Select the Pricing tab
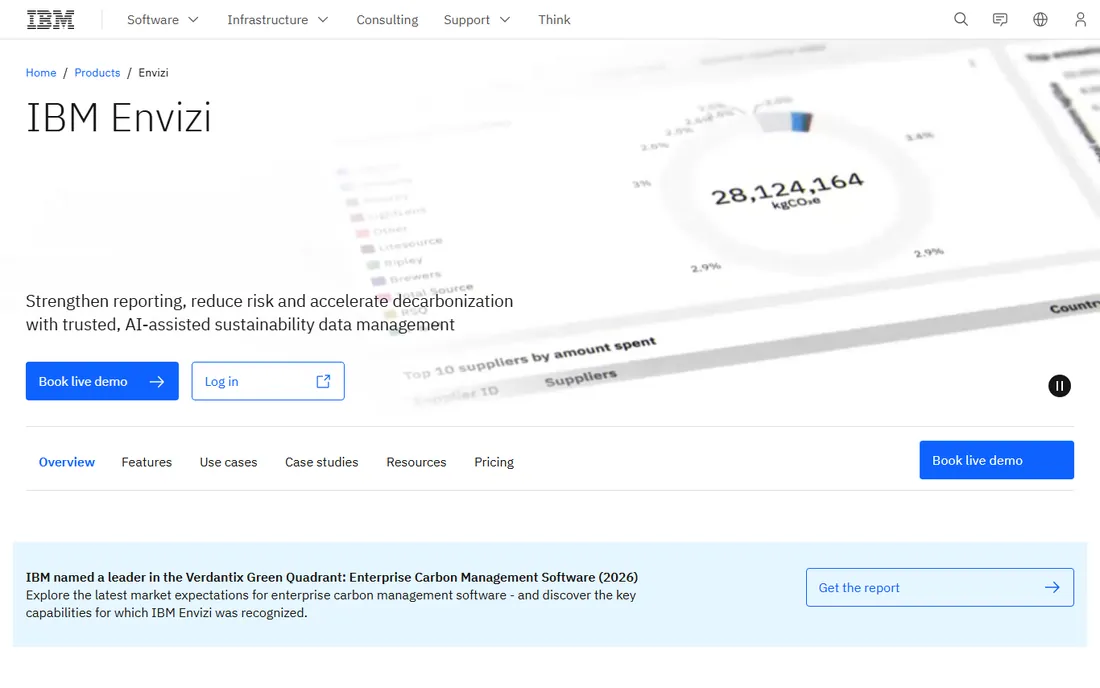The width and height of the screenshot is (1100, 688). coord(494,462)
